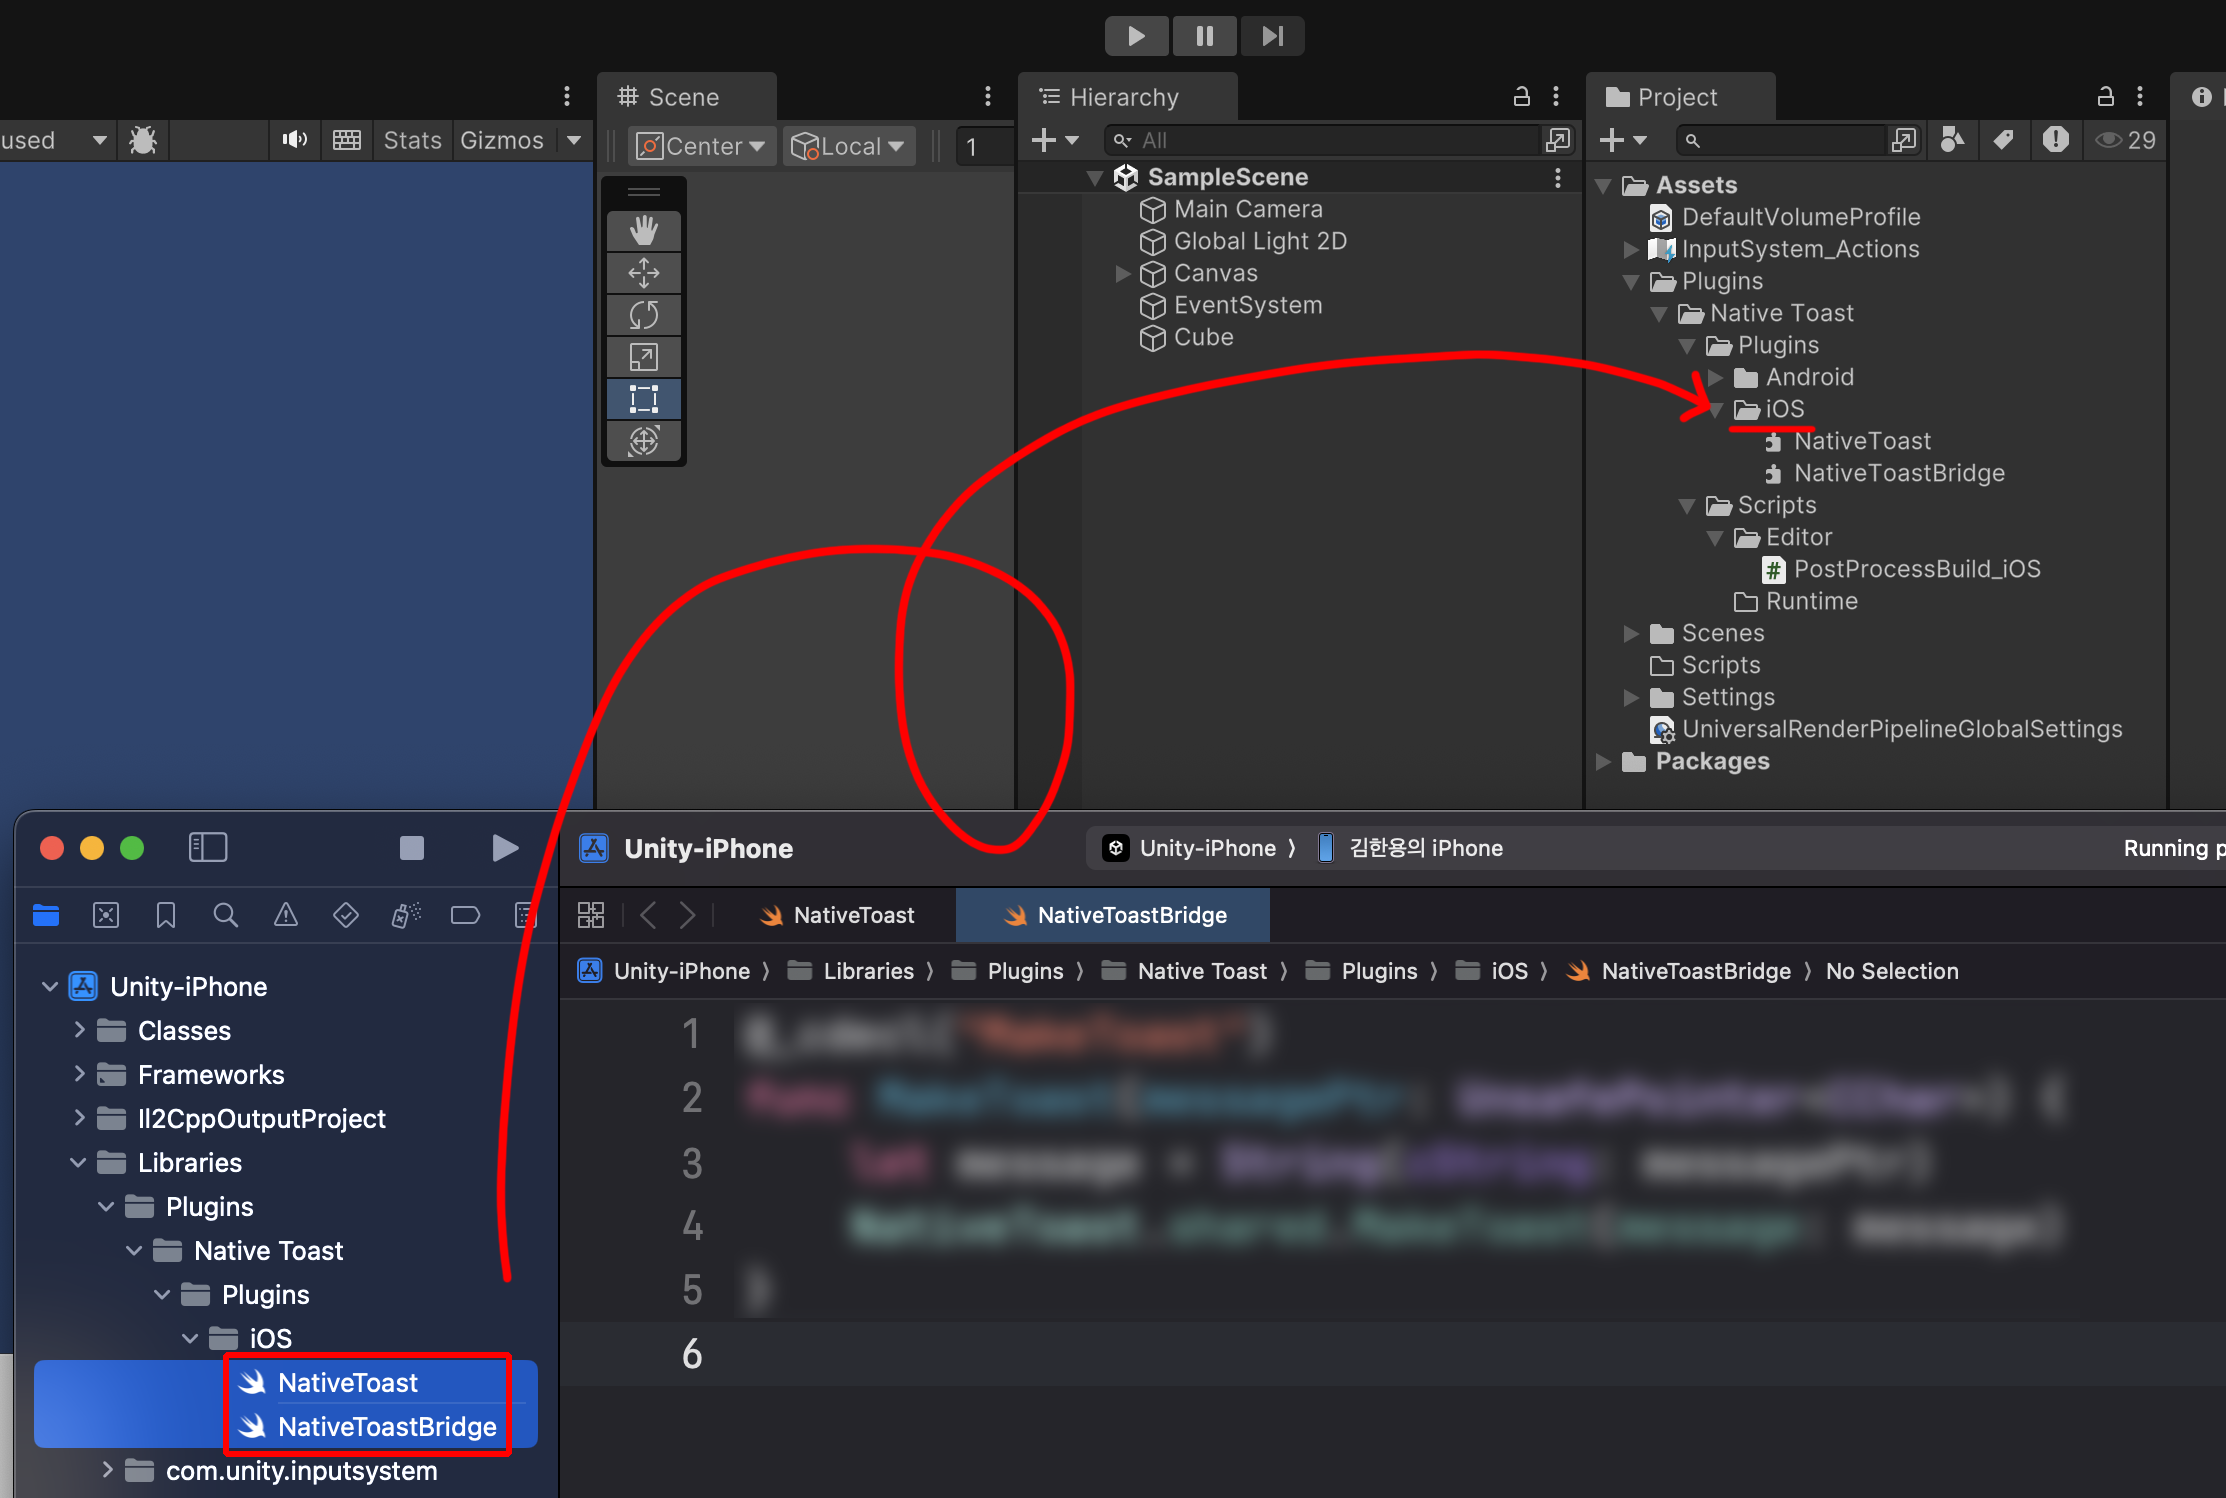Open Center pivot mode dropdown
2226x1498 pixels.
tap(702, 146)
